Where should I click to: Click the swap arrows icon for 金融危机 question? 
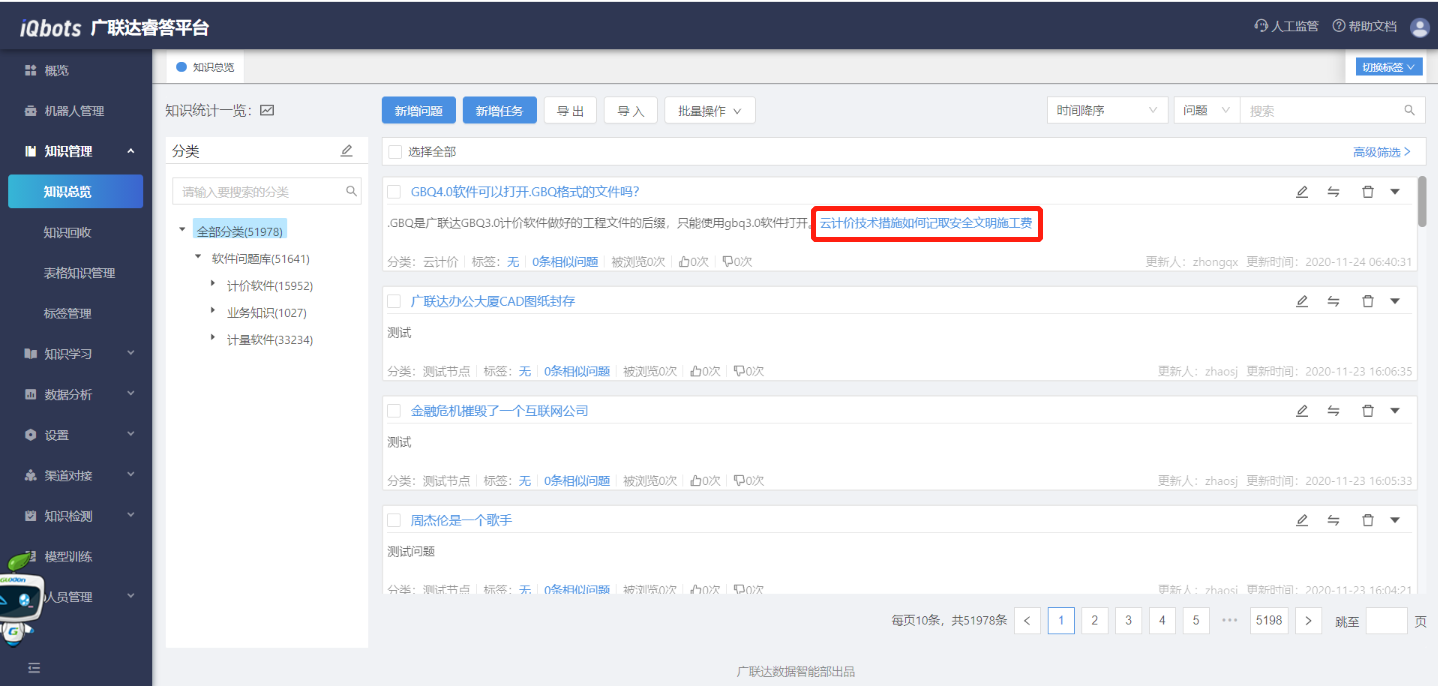click(x=1333, y=411)
